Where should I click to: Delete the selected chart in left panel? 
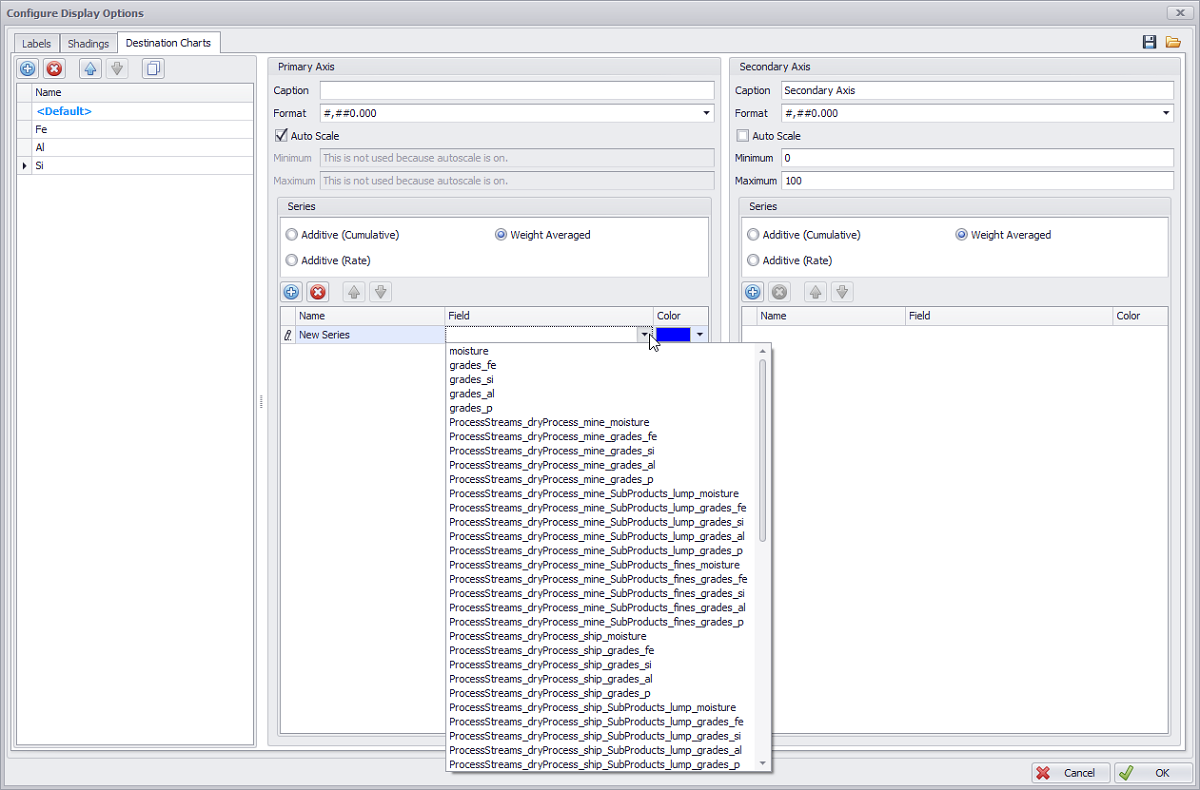coord(54,69)
